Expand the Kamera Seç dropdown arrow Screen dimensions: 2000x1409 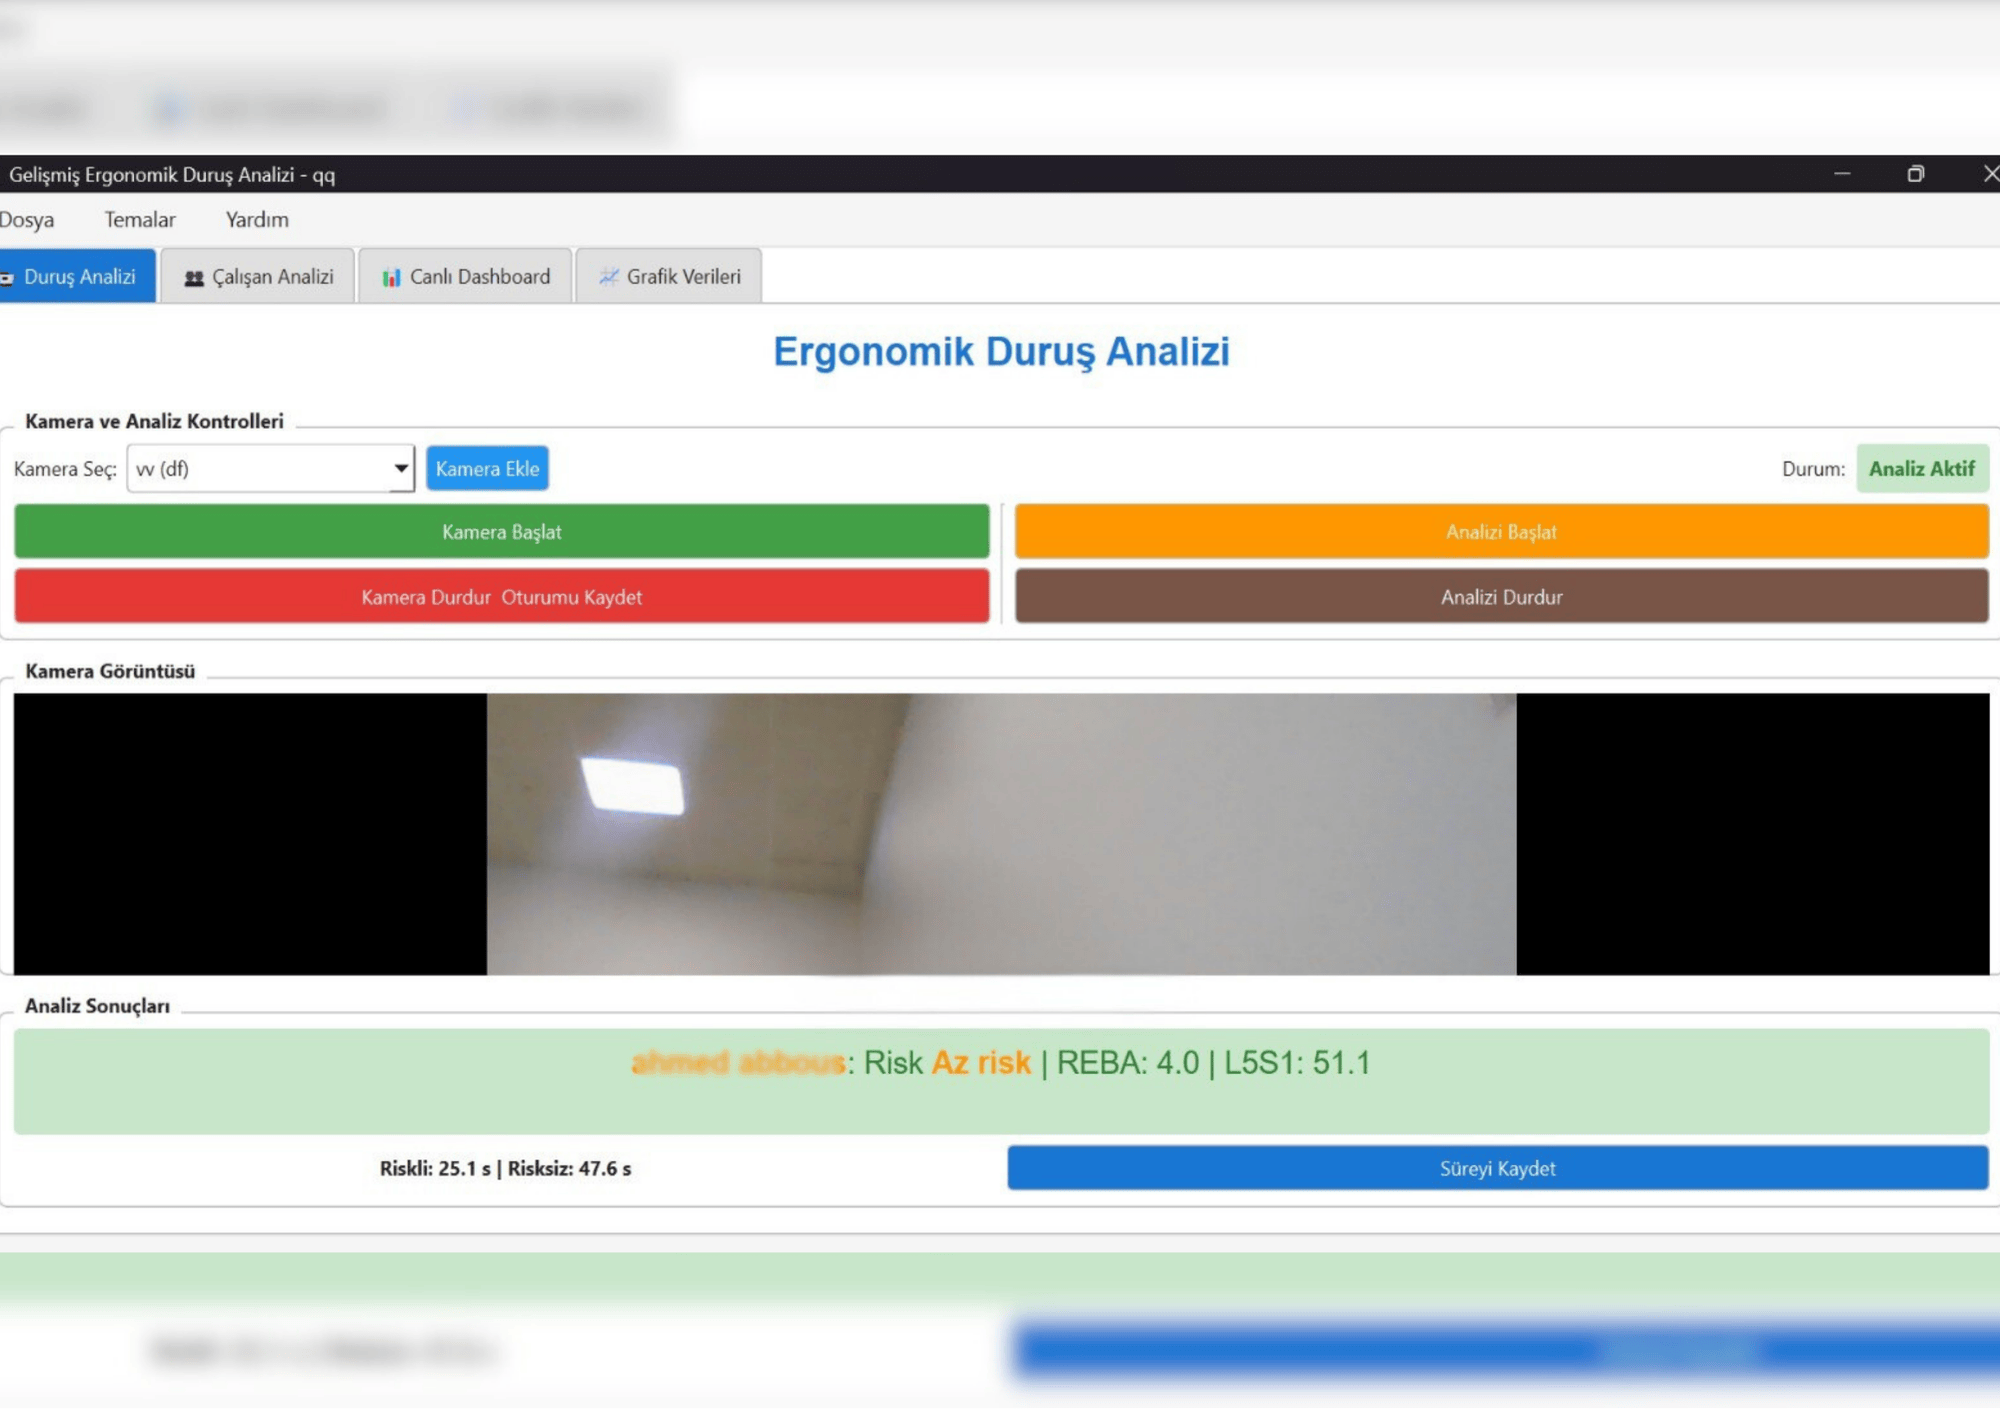click(401, 468)
